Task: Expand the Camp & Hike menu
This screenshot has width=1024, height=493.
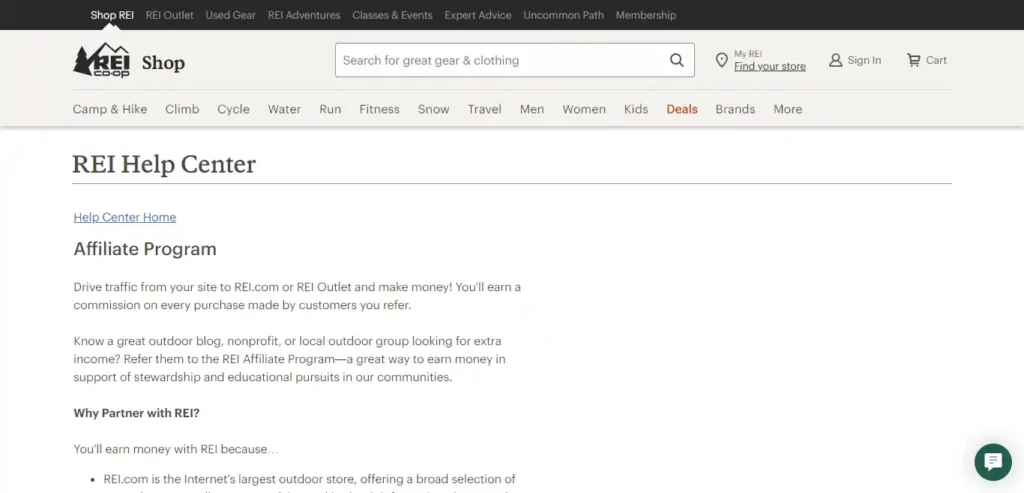Action: [x=110, y=109]
